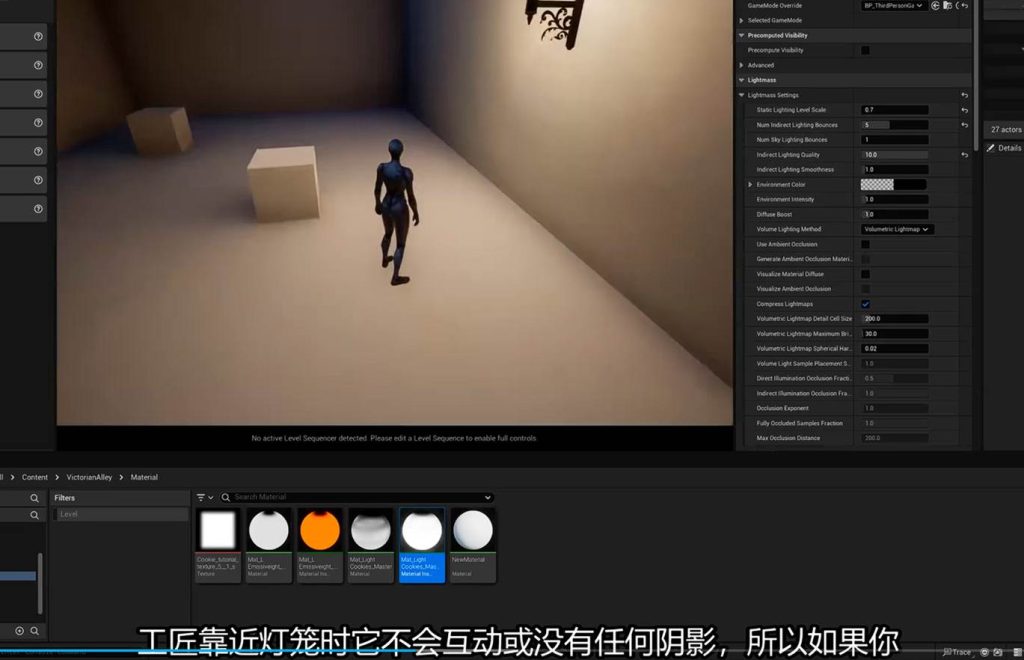Screen dimensions: 1024x660
Task: Enable the Precompute Visibility checkbox
Action: click(865, 50)
